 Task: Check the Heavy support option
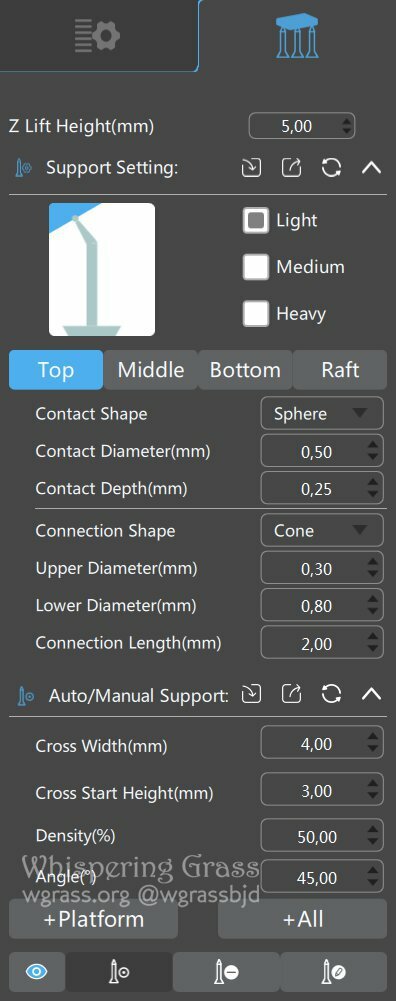[256, 313]
